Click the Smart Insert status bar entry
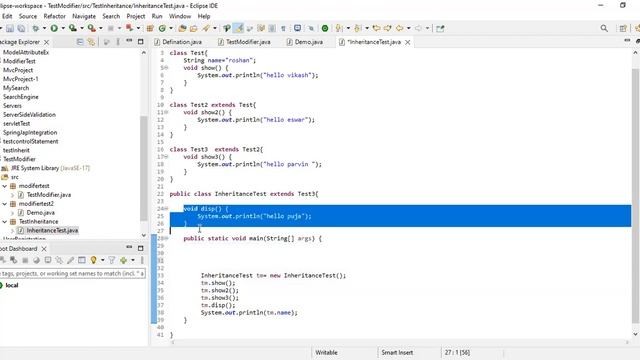The width and height of the screenshot is (640, 360). pyautogui.click(x=397, y=352)
